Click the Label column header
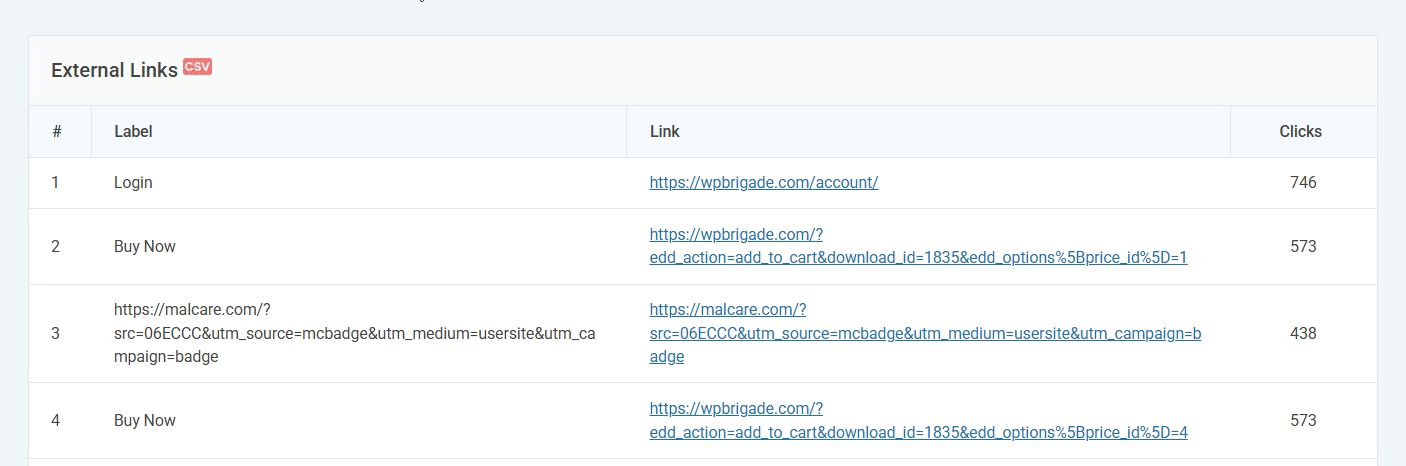The image size is (1406, 466). click(x=133, y=132)
